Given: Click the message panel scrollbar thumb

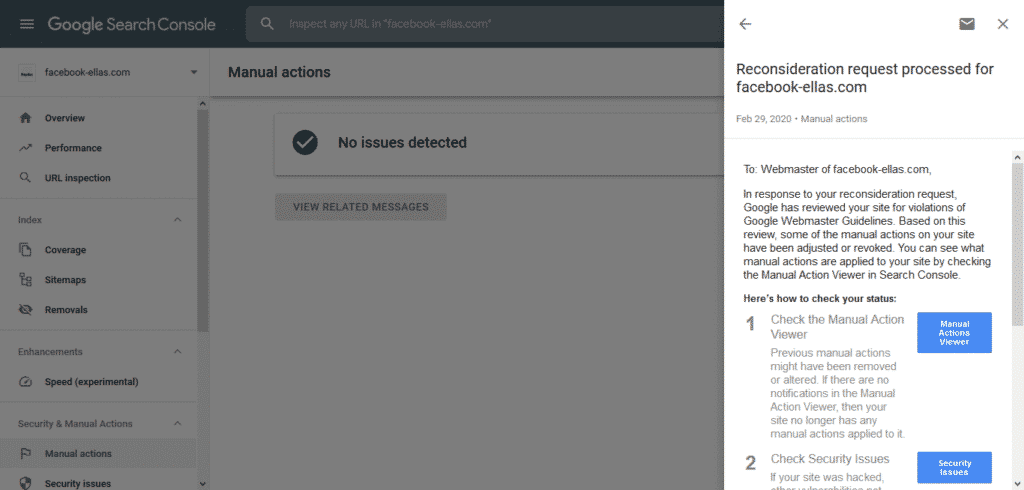Looking at the screenshot, I should (1017, 244).
